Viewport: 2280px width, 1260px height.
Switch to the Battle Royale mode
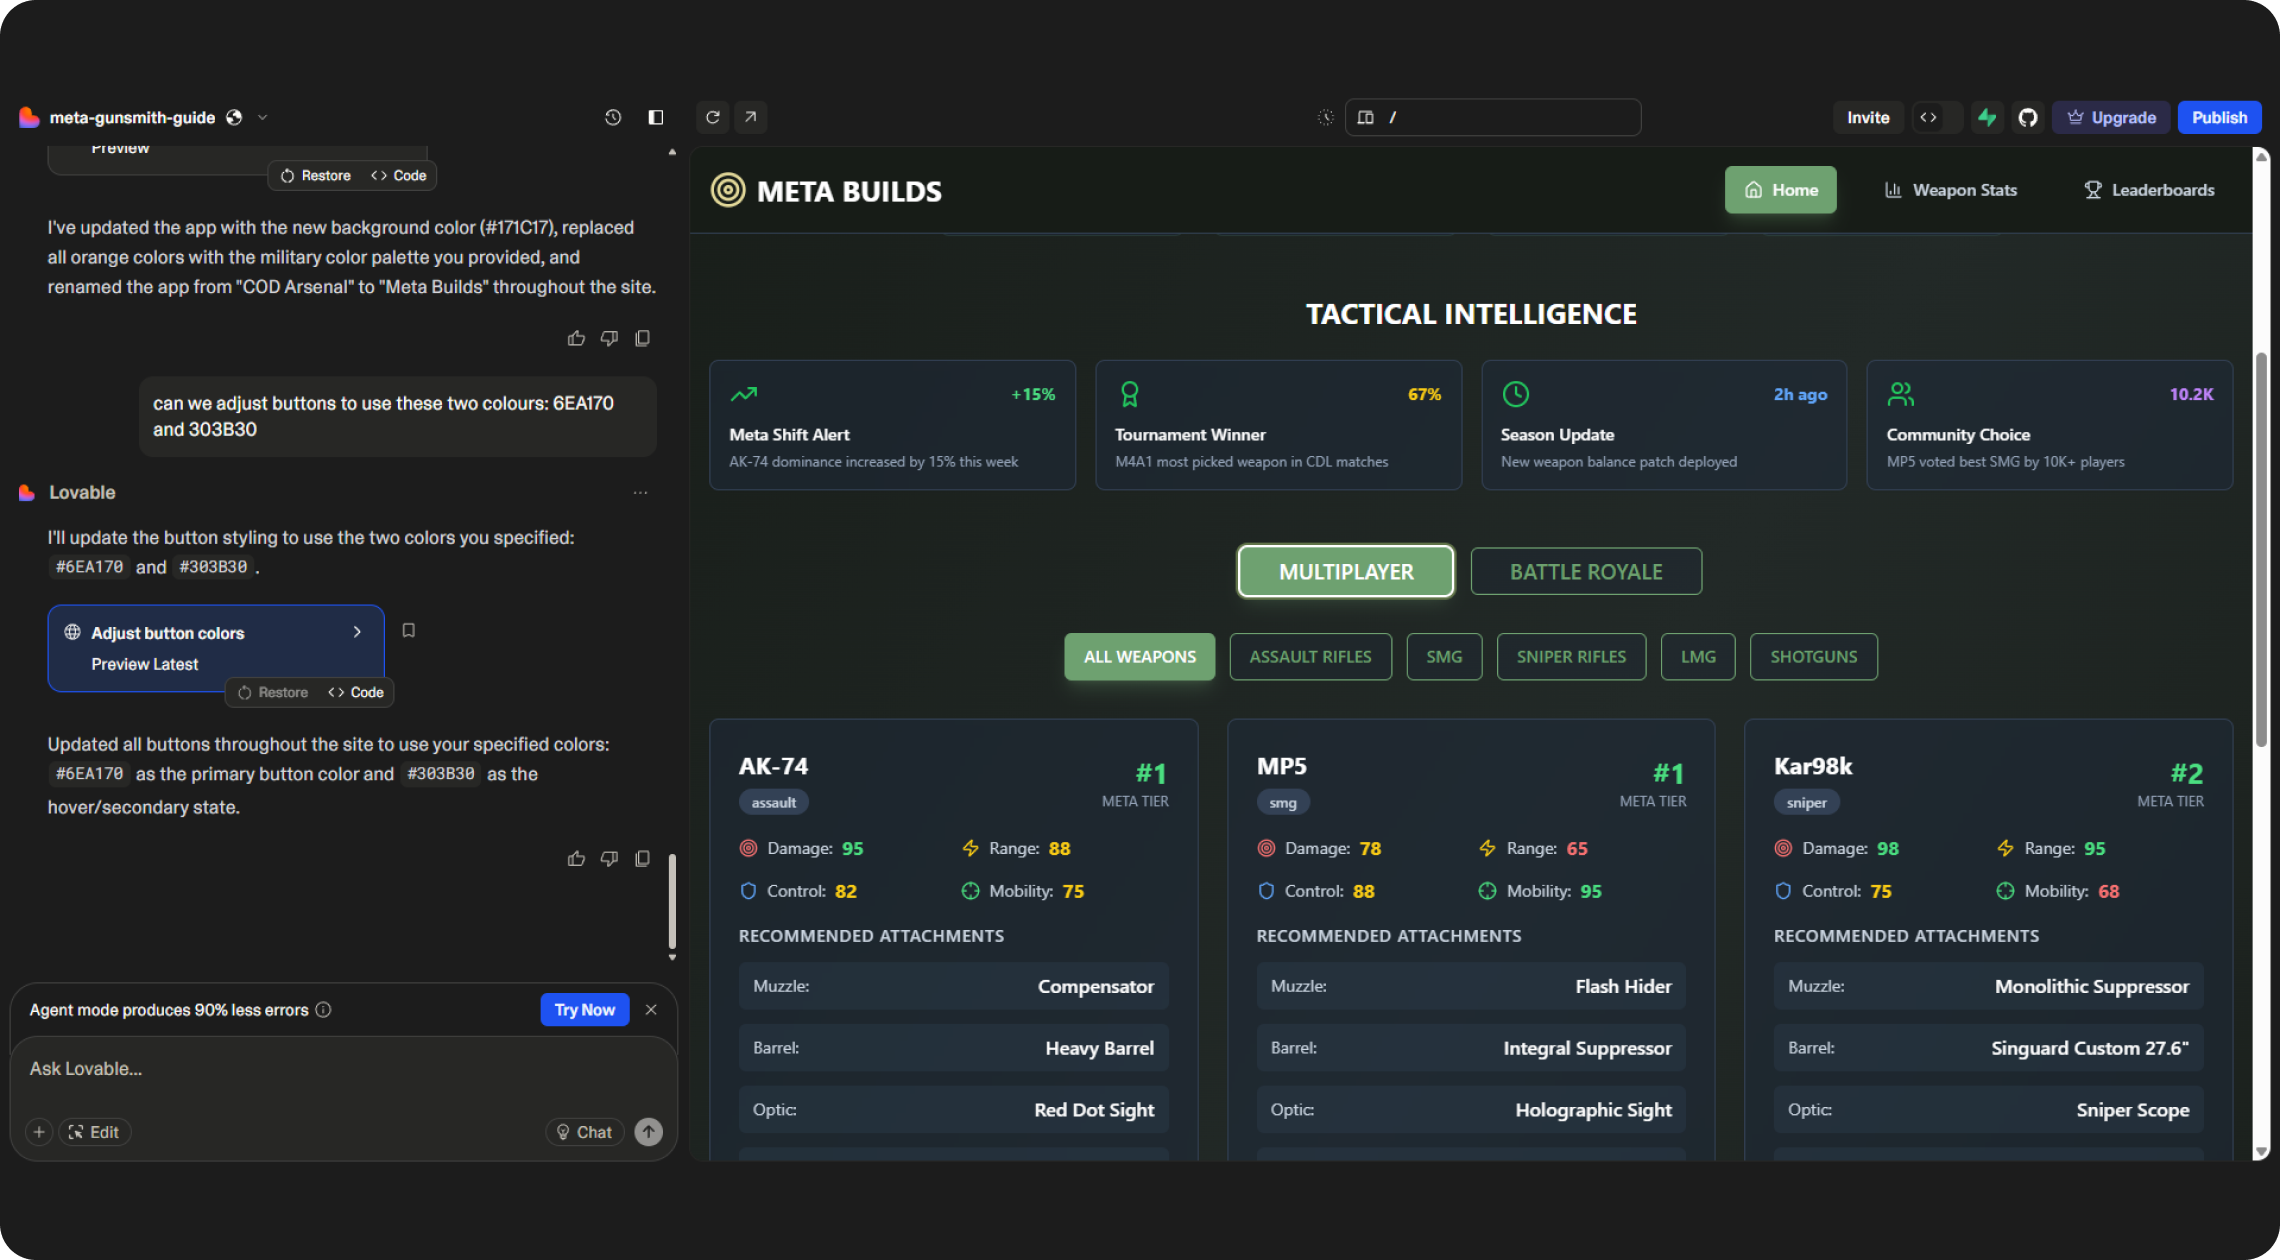[x=1585, y=571]
